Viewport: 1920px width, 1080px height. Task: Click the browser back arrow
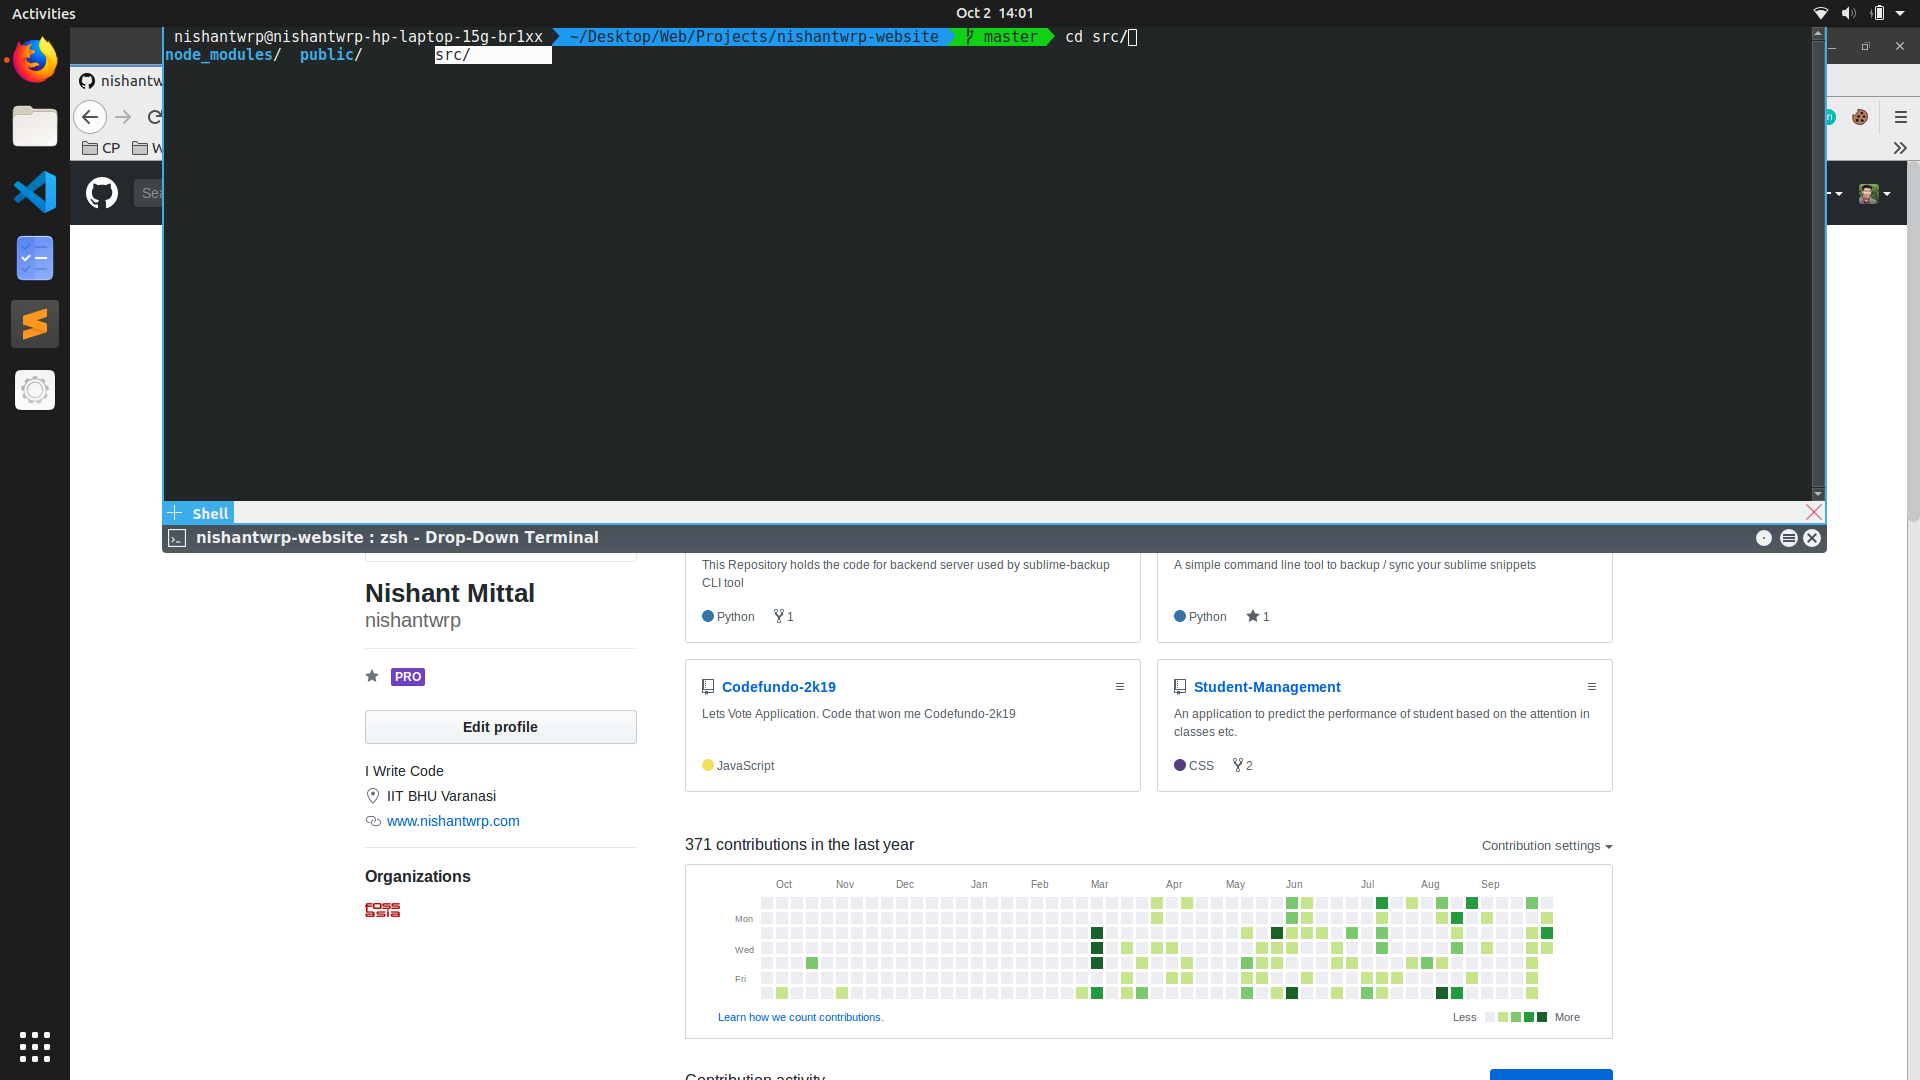[x=90, y=117]
